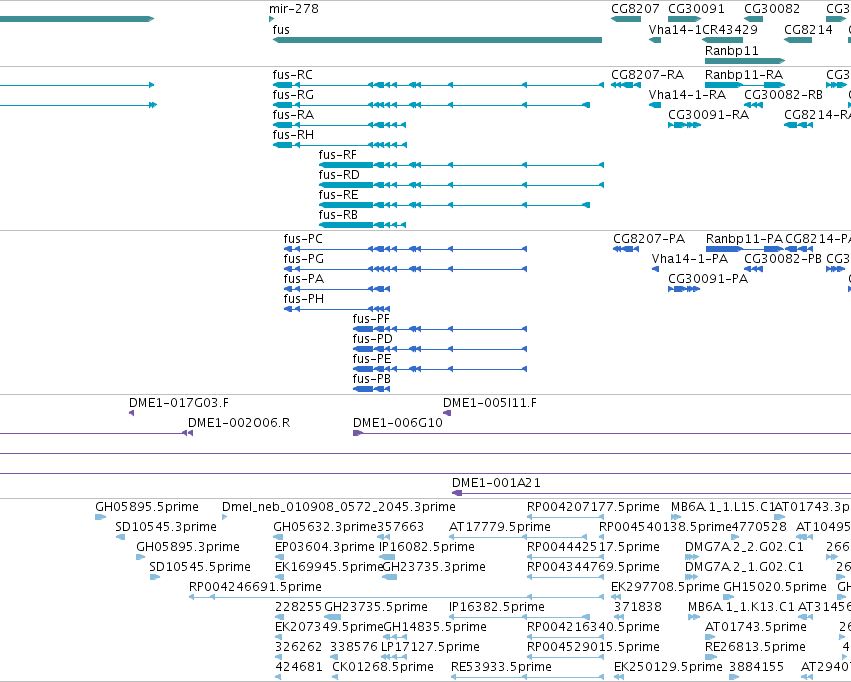Click protein fus-PE label
The image size is (851, 682).
pyautogui.click(x=372, y=359)
